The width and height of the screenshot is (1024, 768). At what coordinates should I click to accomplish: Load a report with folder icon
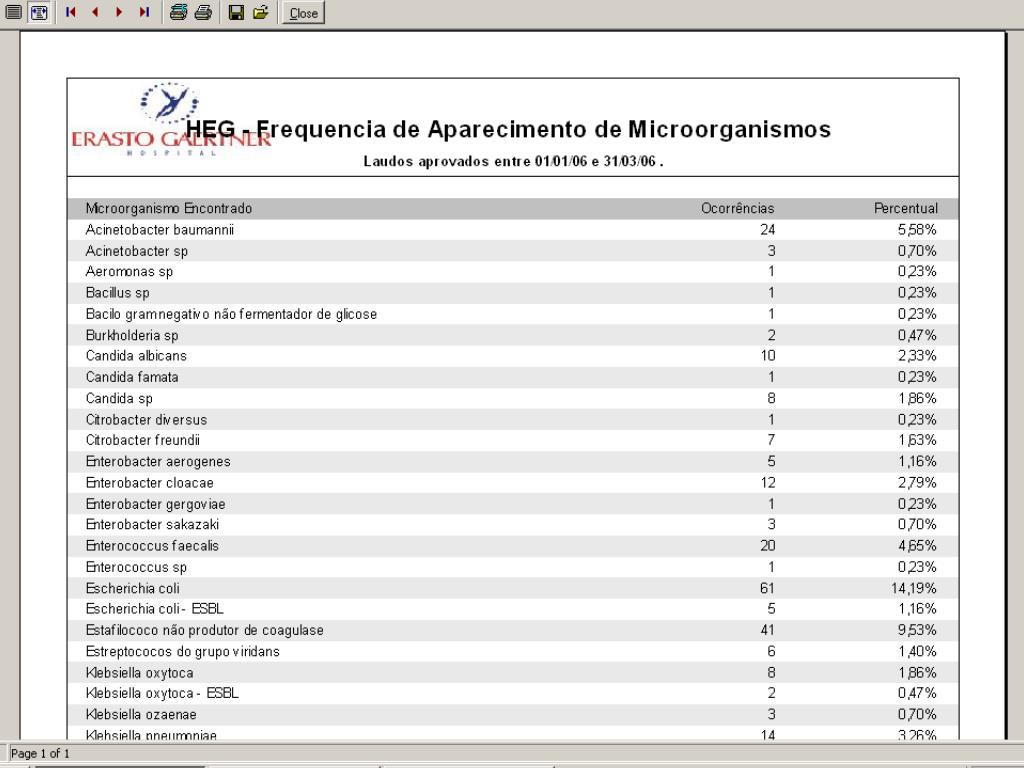261,12
